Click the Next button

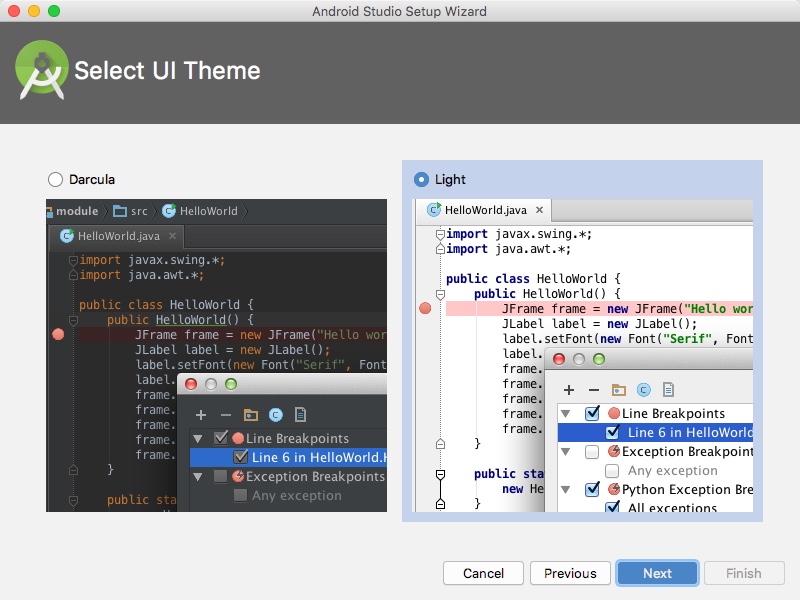(x=657, y=573)
